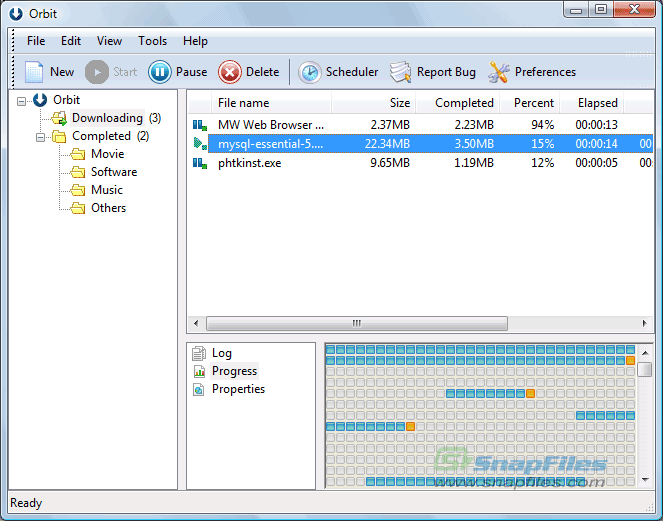The width and height of the screenshot is (663, 521).
Task: Click the Orbit root node icon in the tree
Action: tap(40, 100)
